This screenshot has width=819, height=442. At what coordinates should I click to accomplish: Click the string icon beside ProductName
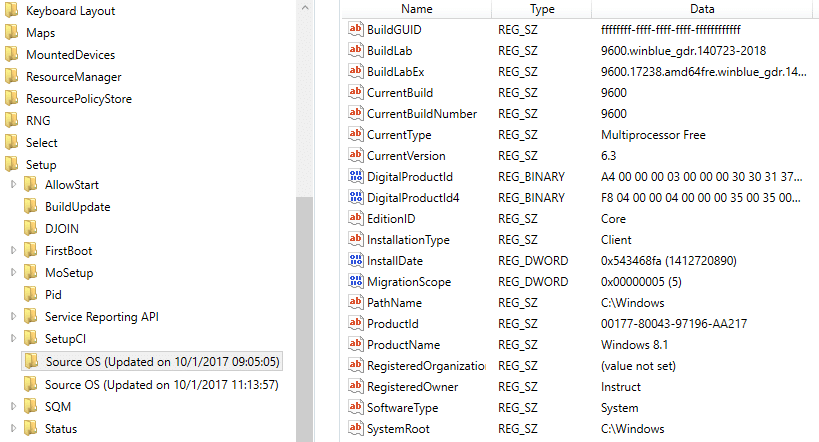point(356,344)
